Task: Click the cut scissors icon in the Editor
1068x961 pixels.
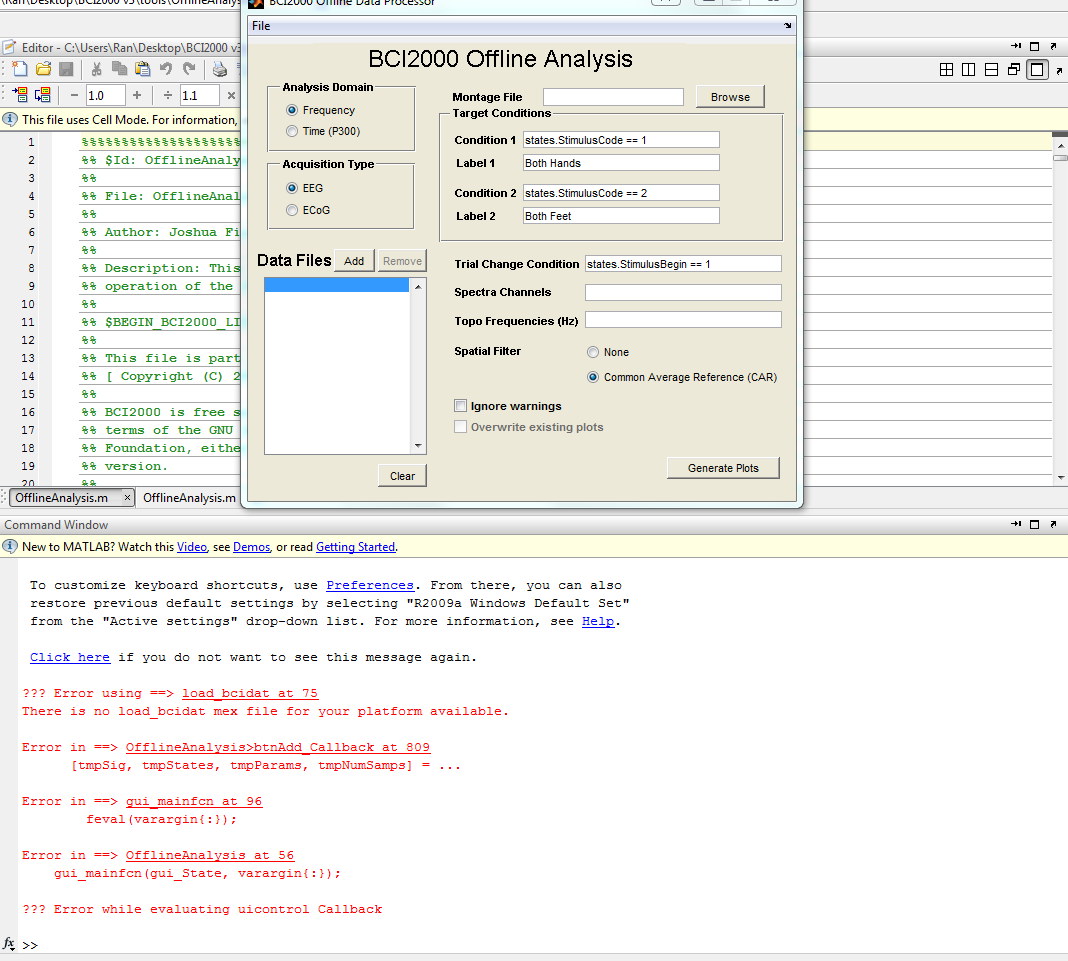Action: pos(97,69)
